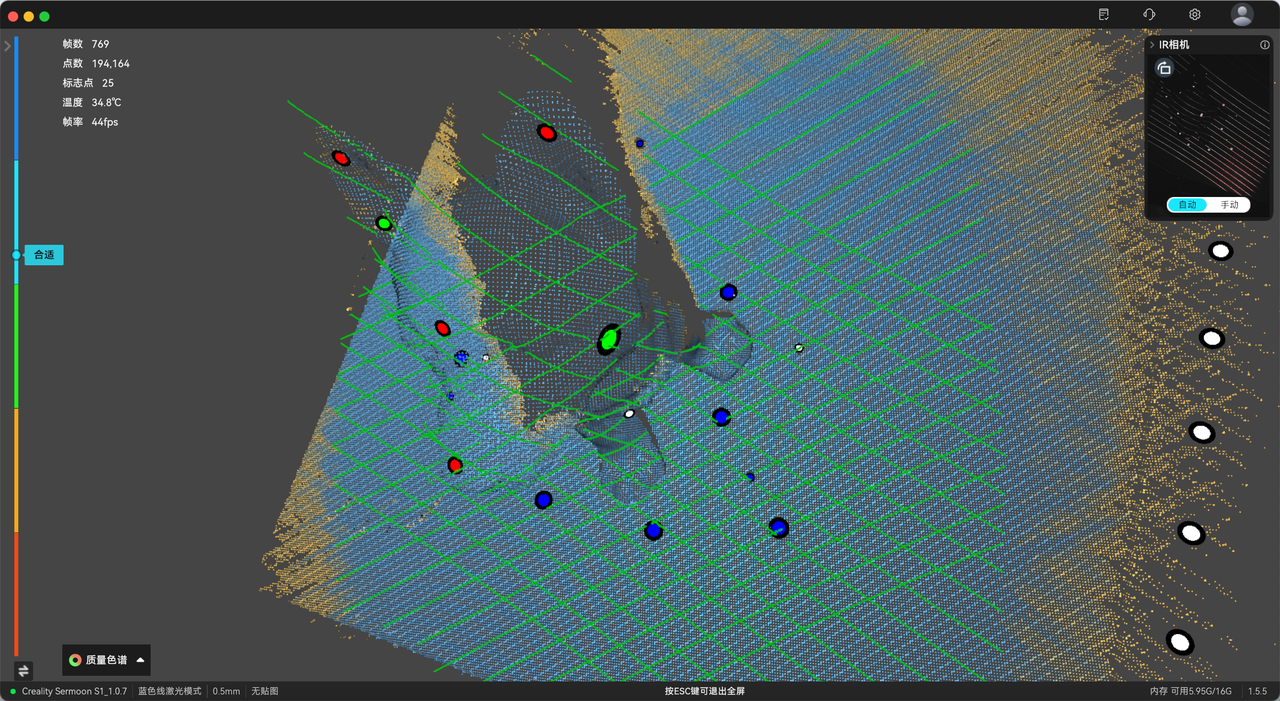The image size is (1280, 701).
Task: Click the rotate icon on the IR camera preview
Action: pyautogui.click(x=1163, y=68)
